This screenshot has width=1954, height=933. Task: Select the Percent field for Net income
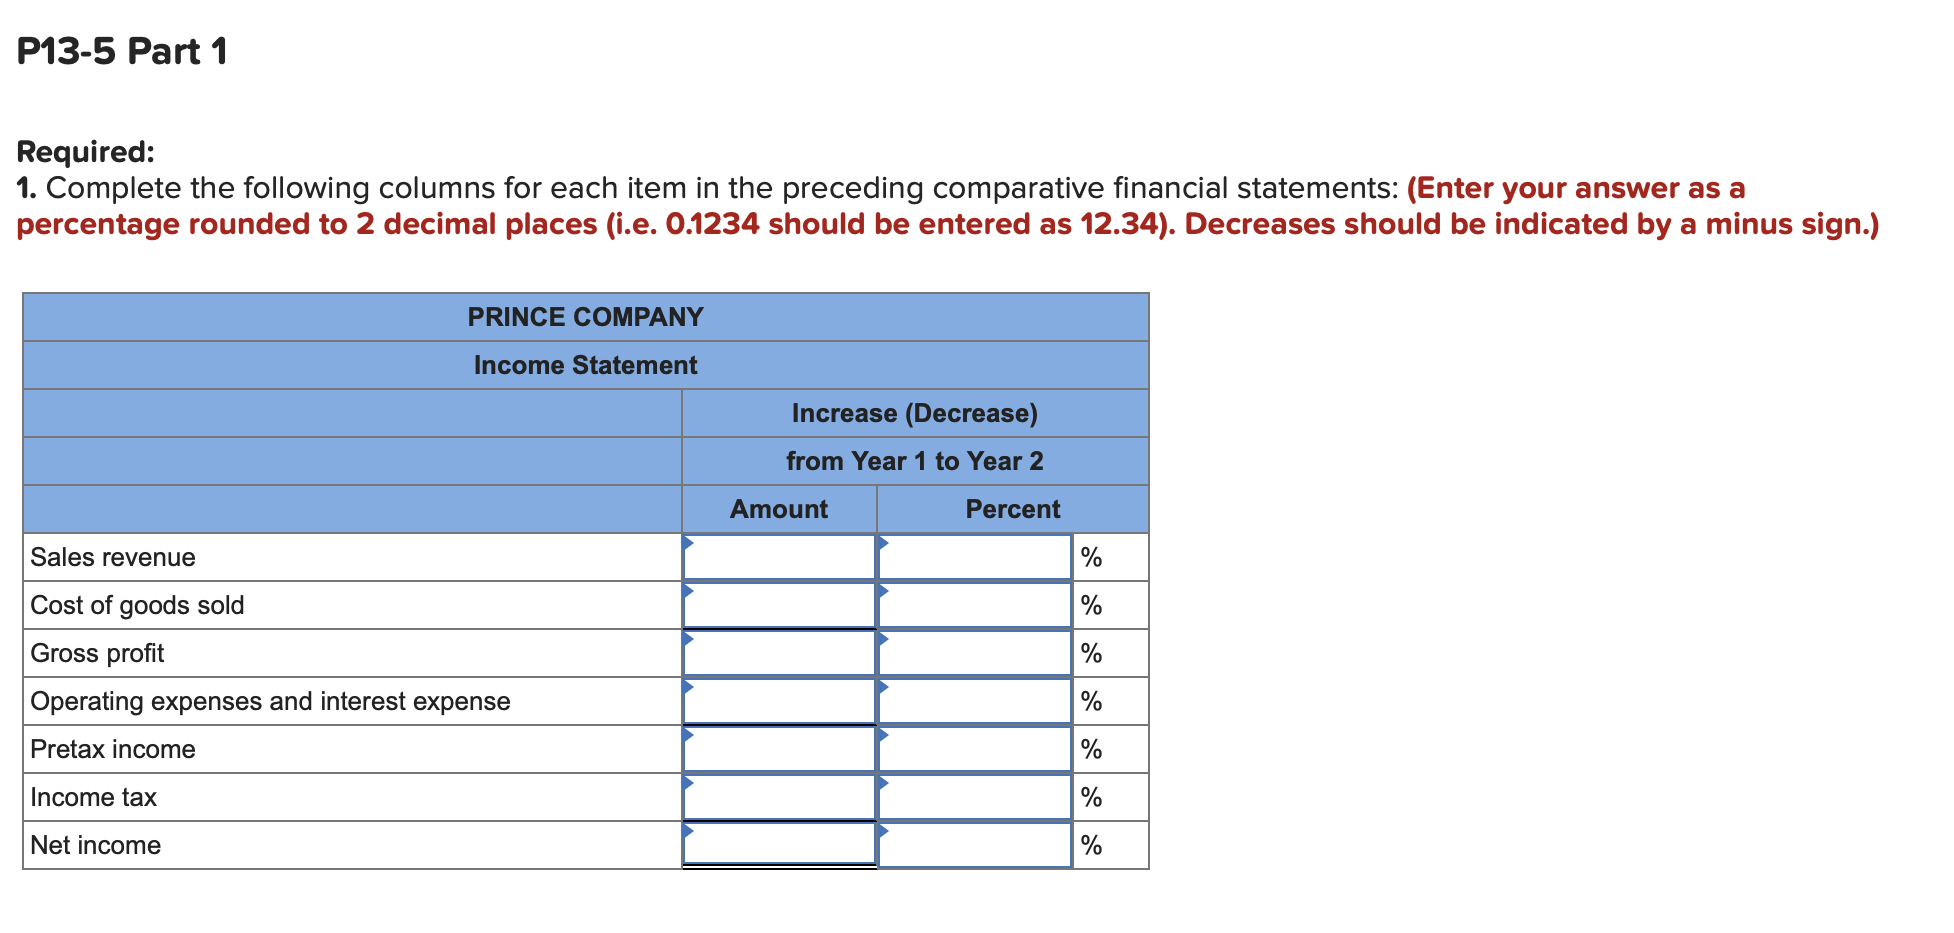[x=975, y=845]
